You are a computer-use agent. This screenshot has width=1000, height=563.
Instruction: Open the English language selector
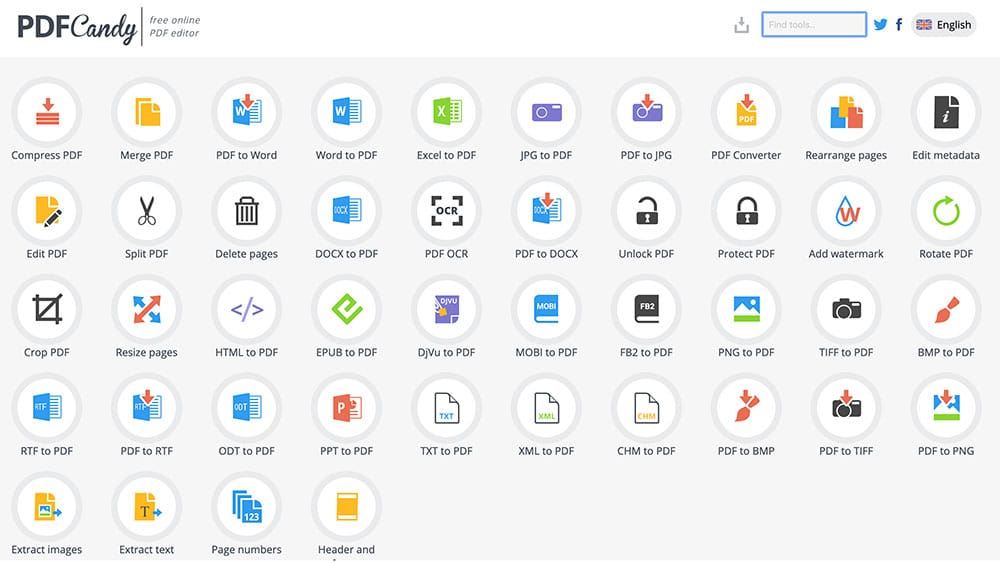click(x=944, y=25)
